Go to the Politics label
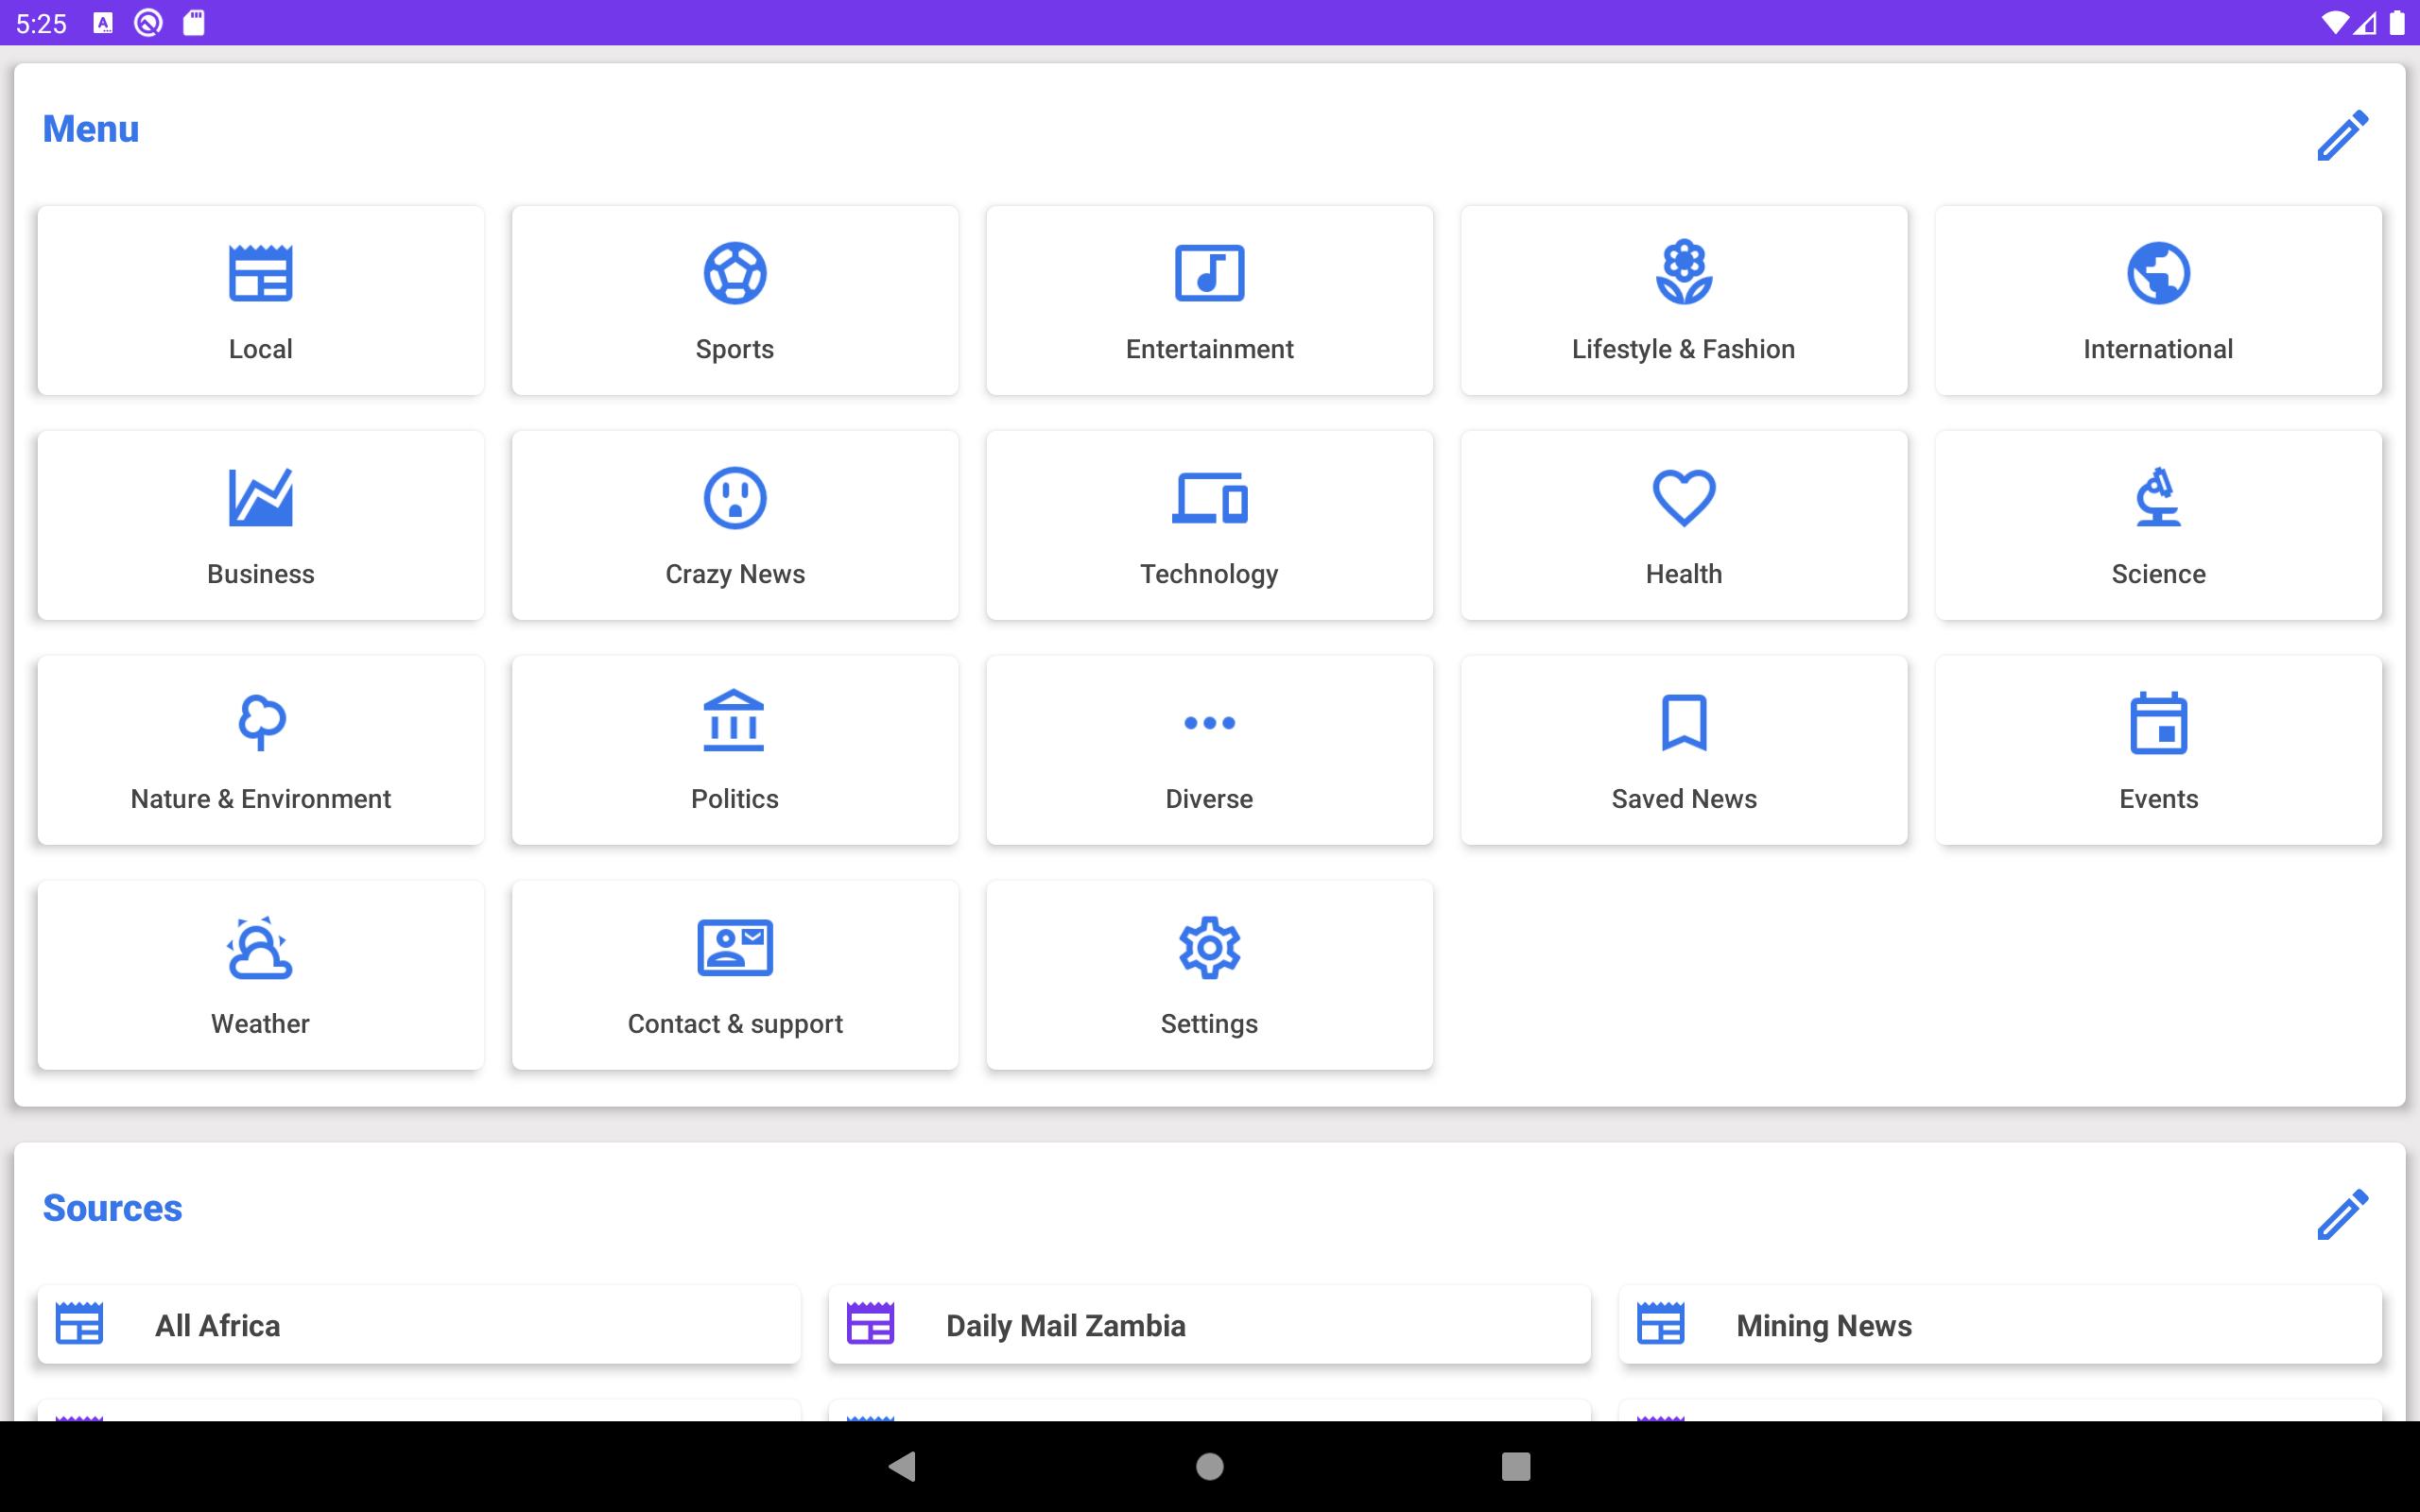The width and height of the screenshot is (2420, 1512). (x=735, y=799)
